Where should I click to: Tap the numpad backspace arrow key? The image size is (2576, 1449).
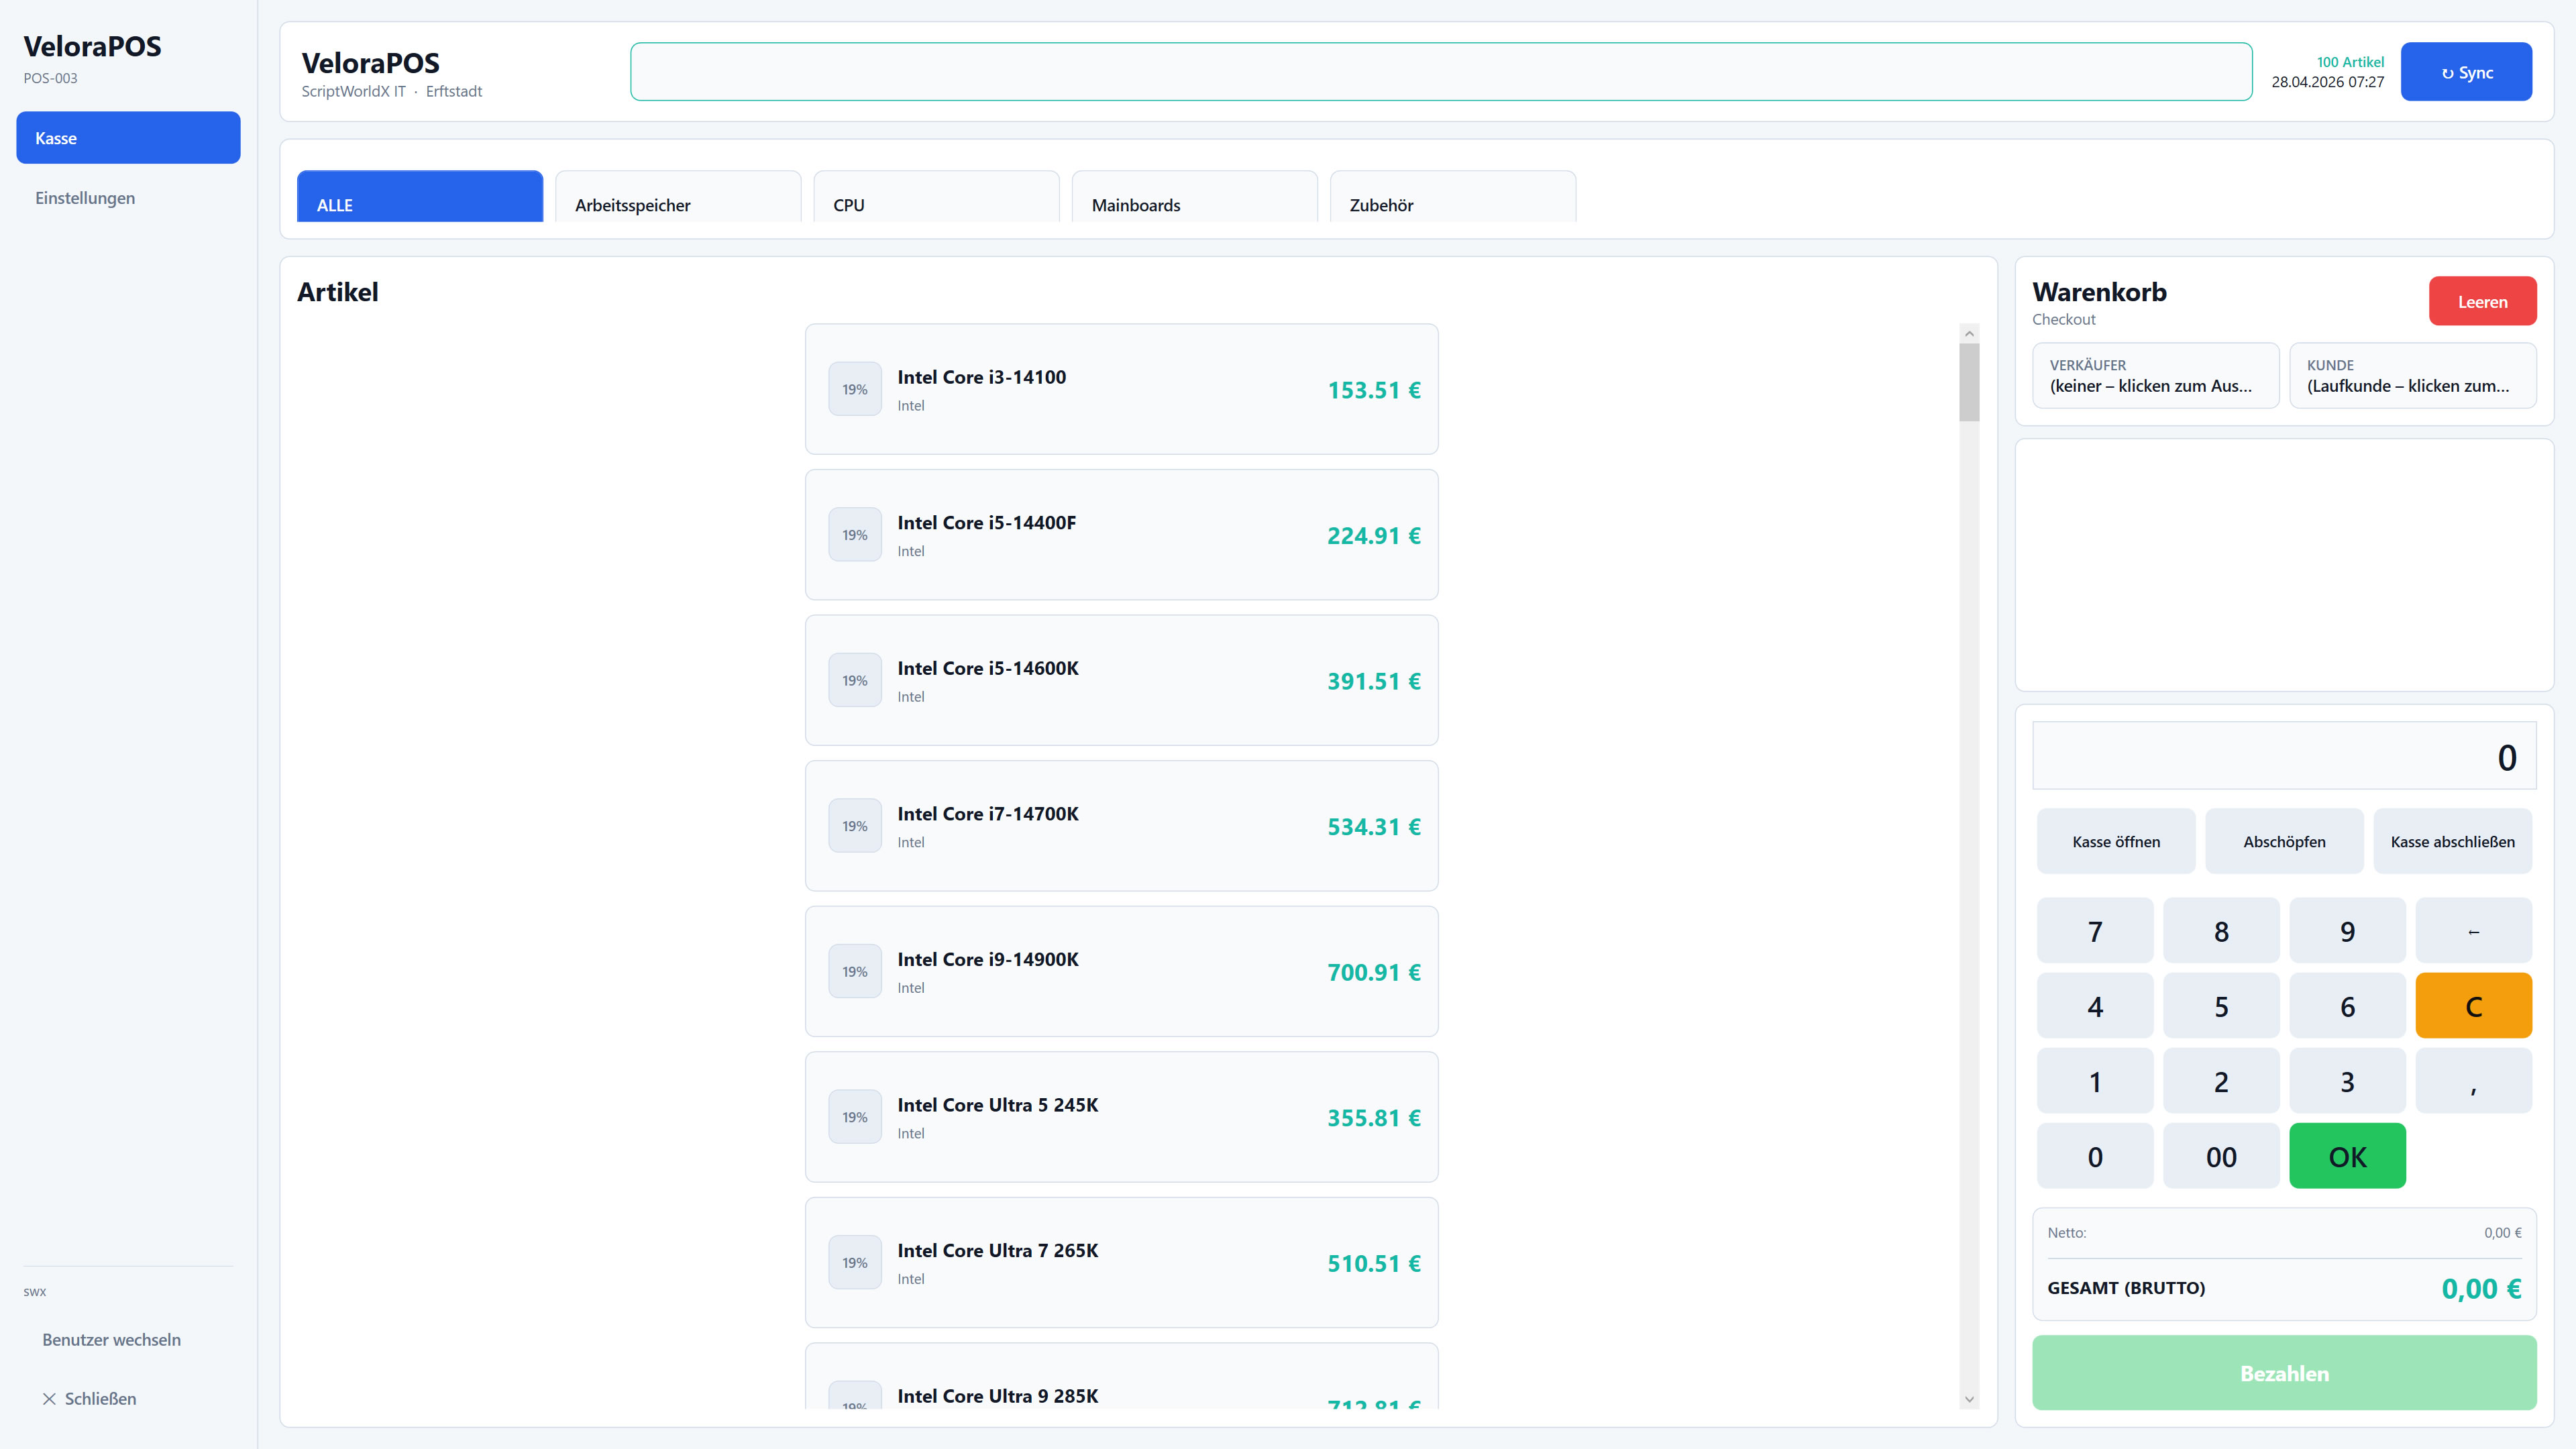2473,931
